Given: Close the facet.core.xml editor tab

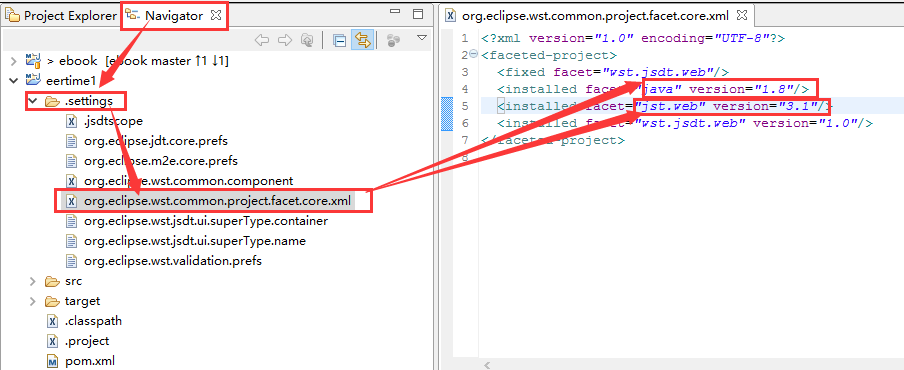Looking at the screenshot, I should [x=742, y=15].
